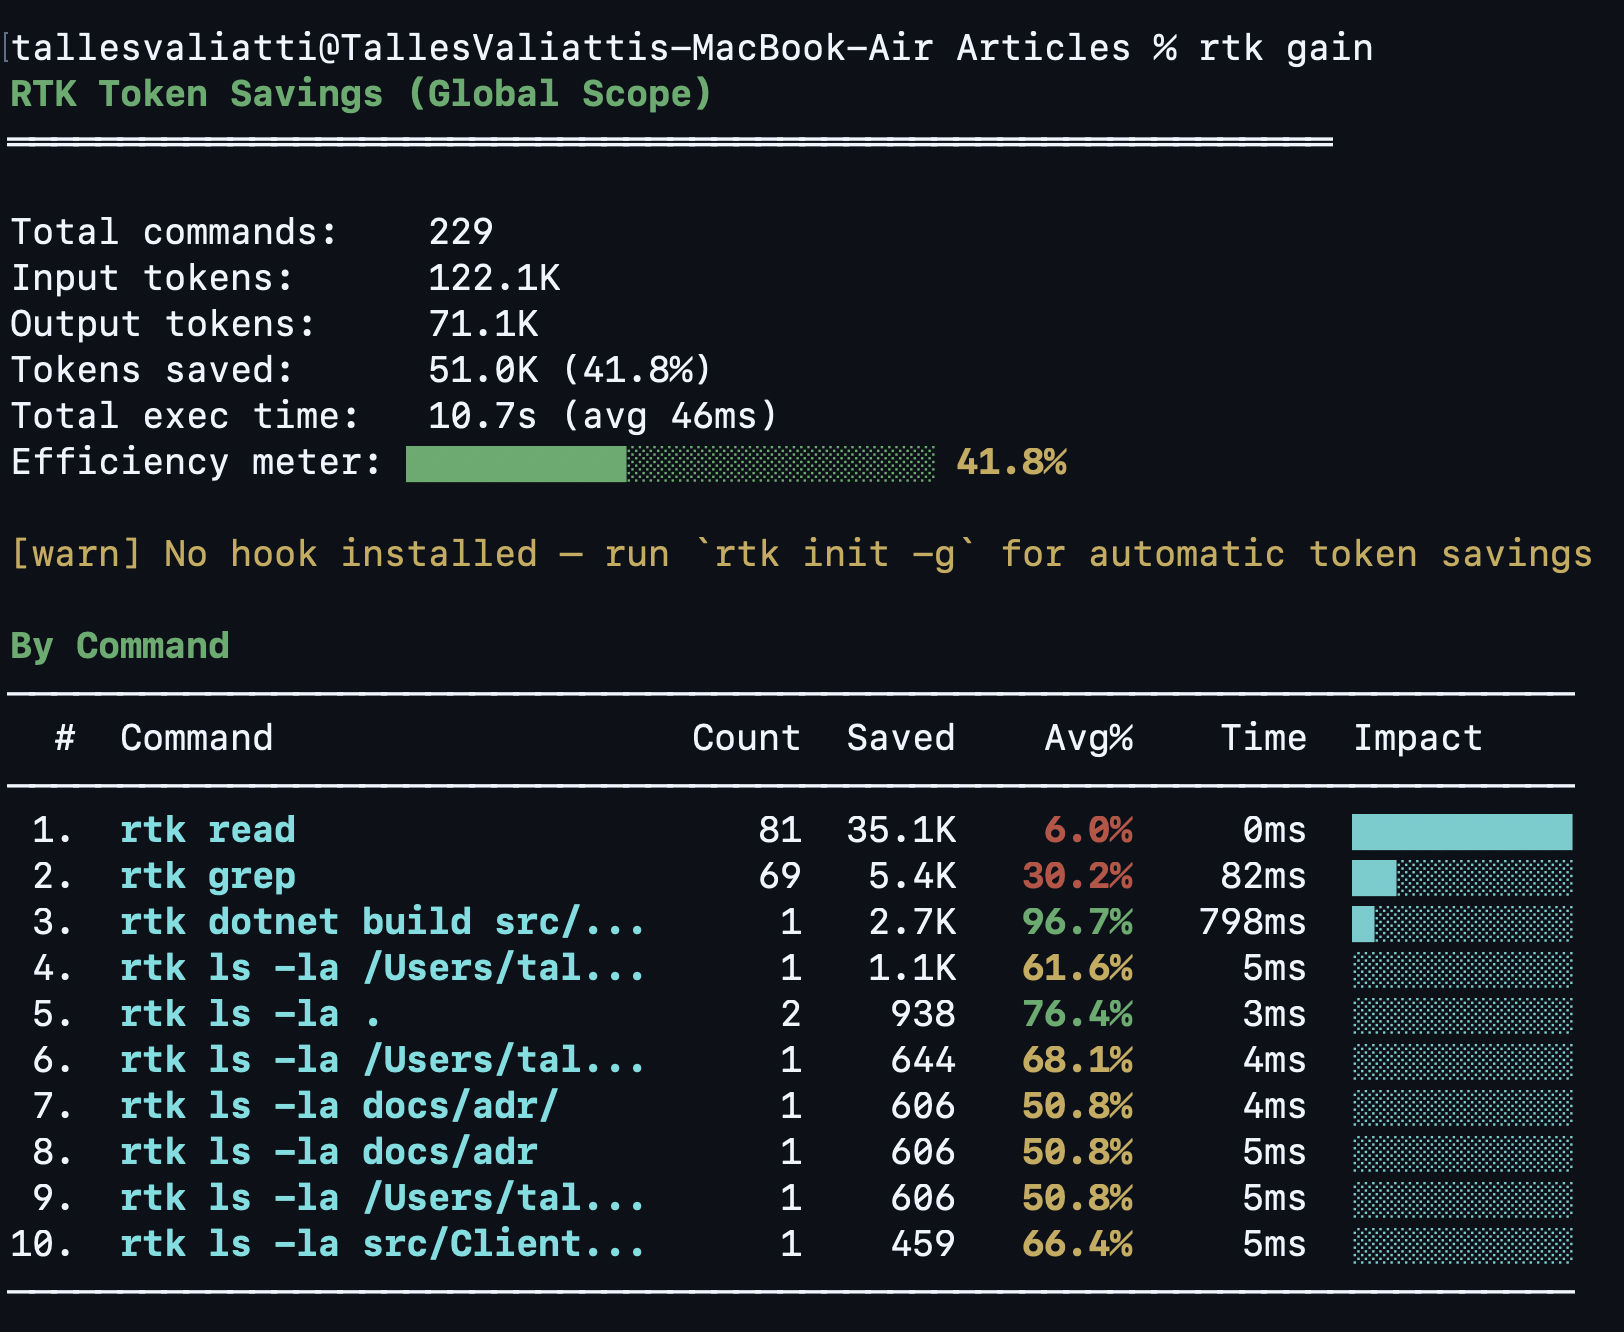Click the impact bar for rtk dotnet build
The image size is (1624, 1332).
(1462, 924)
